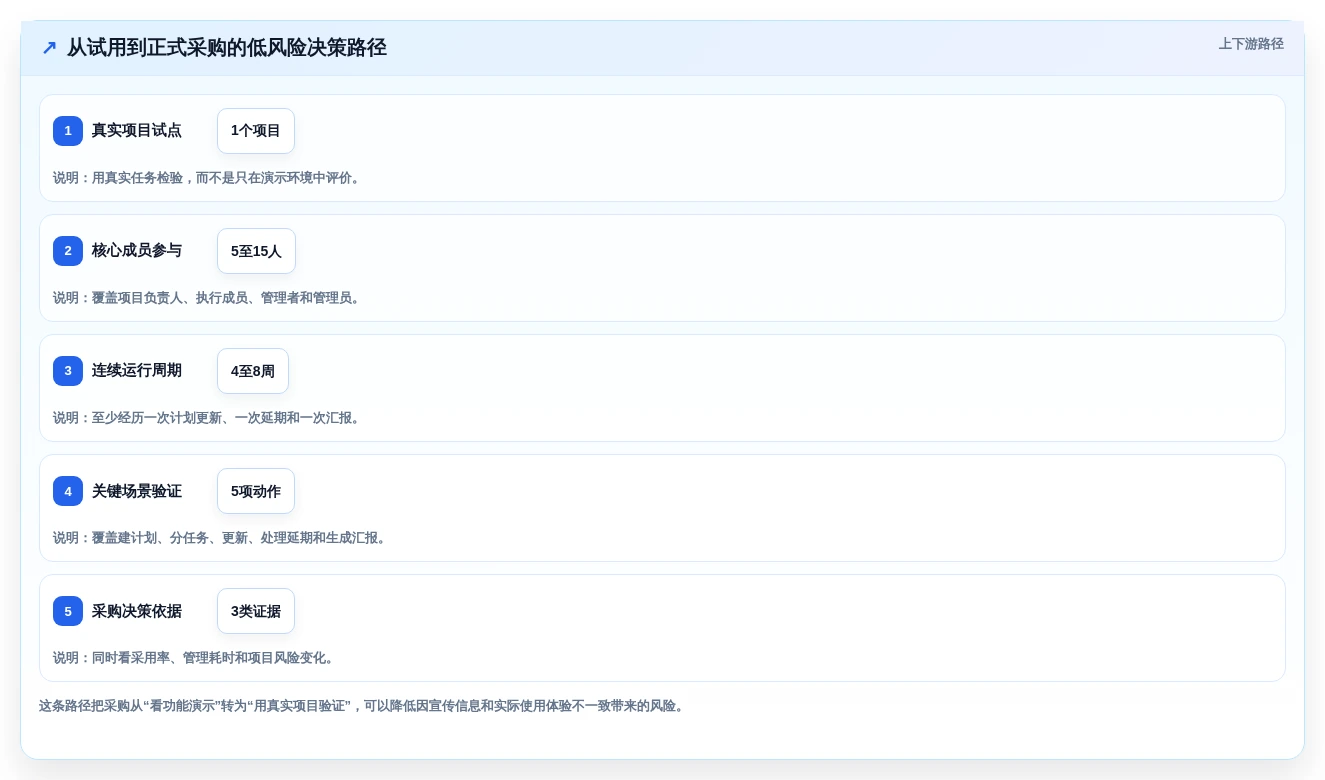Click the 3类证据 pill

(256, 611)
